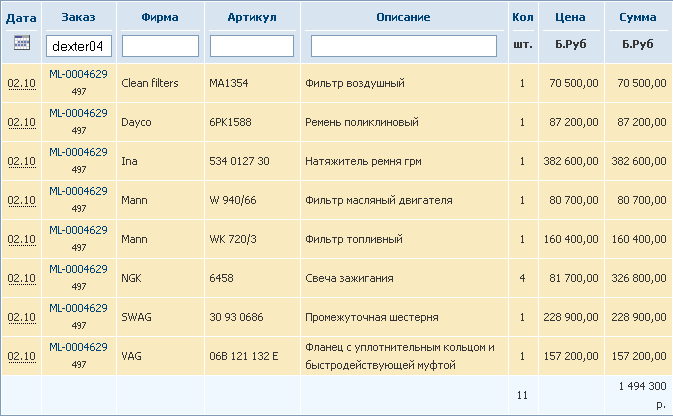
Task: Click the sum 326 800,00
Action: (639, 278)
